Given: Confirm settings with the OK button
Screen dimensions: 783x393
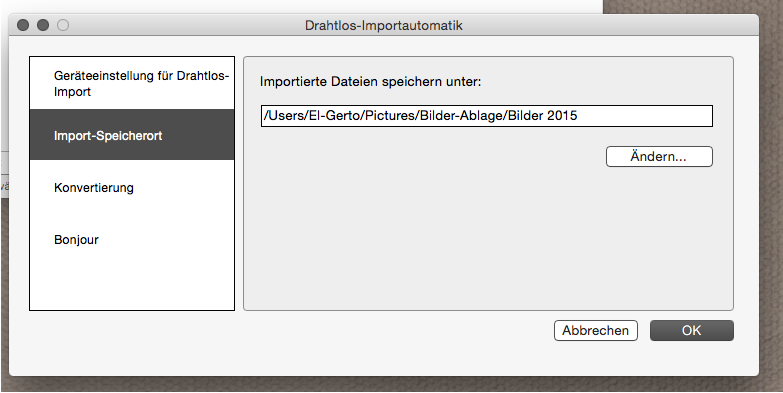Looking at the screenshot, I should [x=692, y=330].
